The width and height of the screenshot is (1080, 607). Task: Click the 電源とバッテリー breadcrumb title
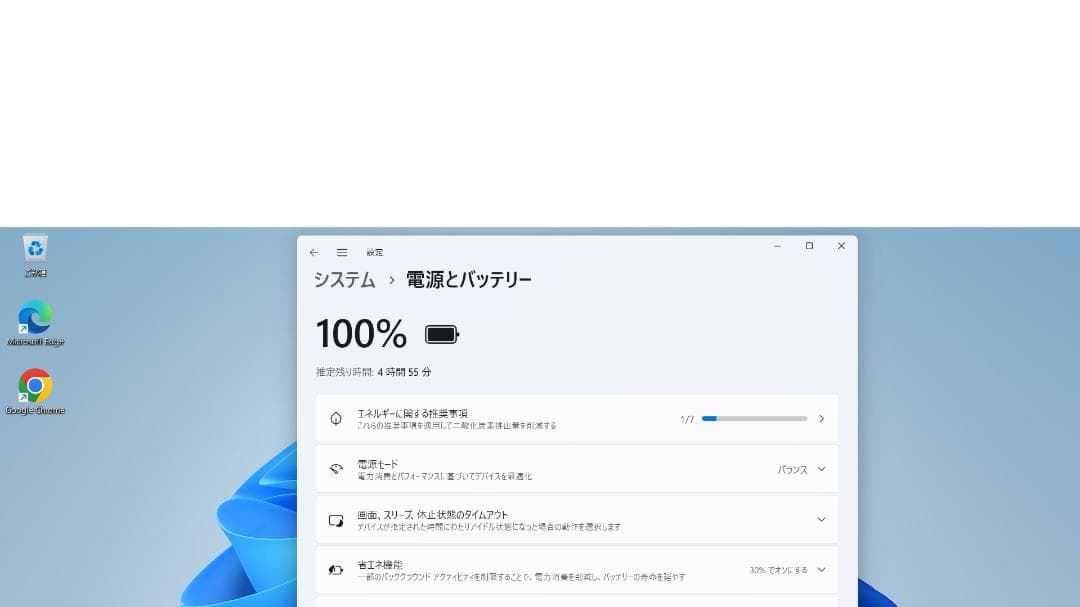click(468, 280)
